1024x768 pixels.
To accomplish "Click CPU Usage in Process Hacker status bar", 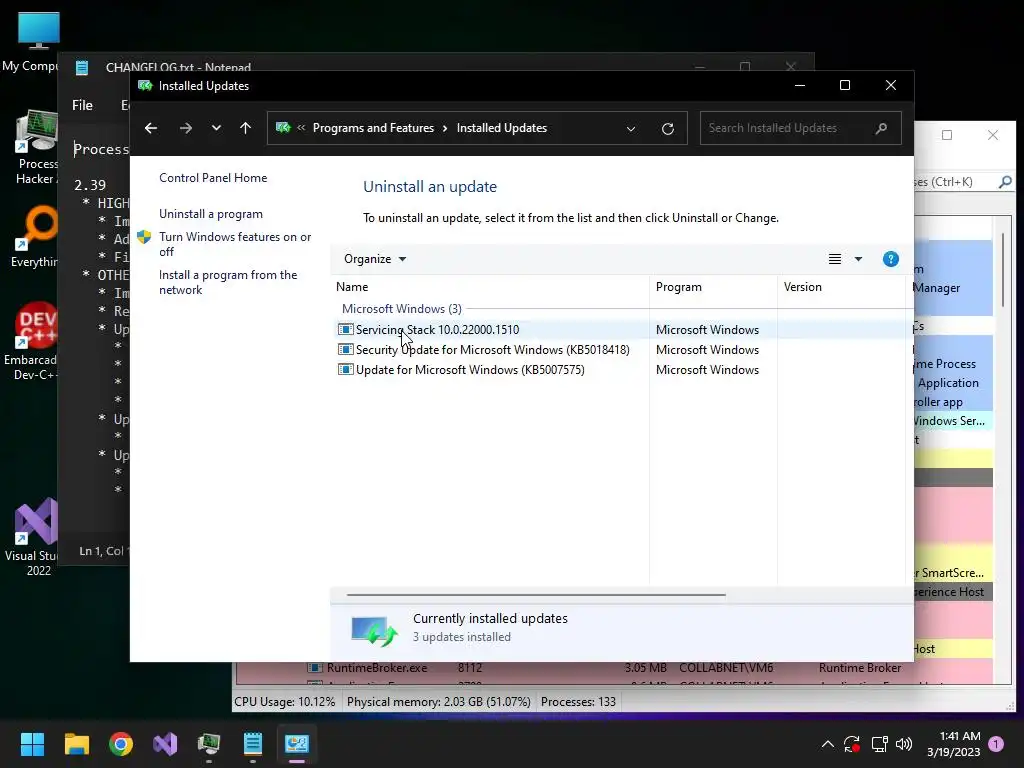I will (x=285, y=702).
